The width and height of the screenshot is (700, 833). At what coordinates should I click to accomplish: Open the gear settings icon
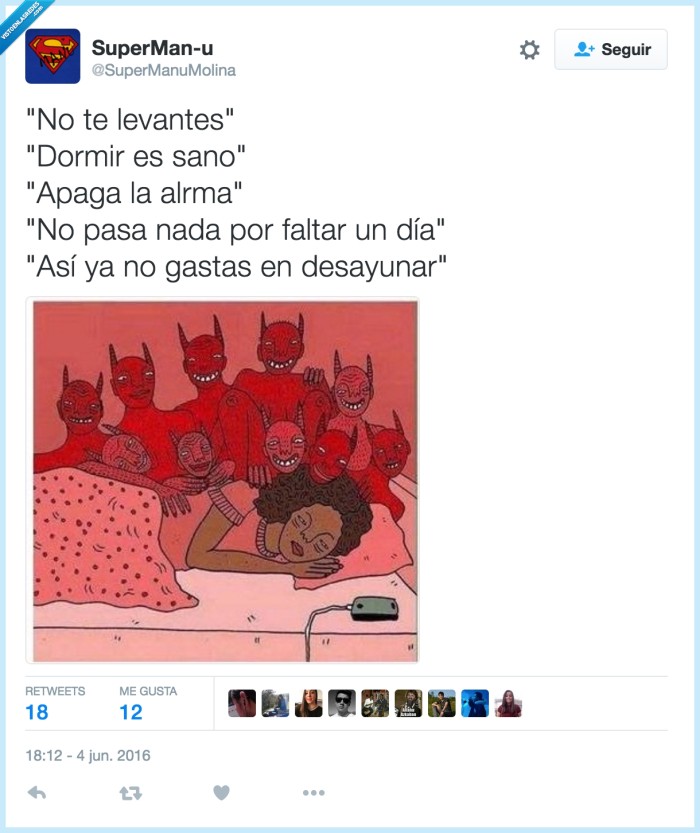[x=529, y=49]
